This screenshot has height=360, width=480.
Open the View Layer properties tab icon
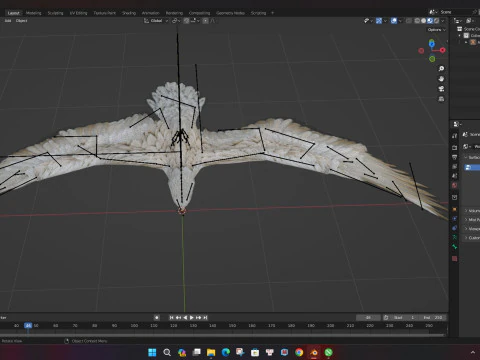454,166
